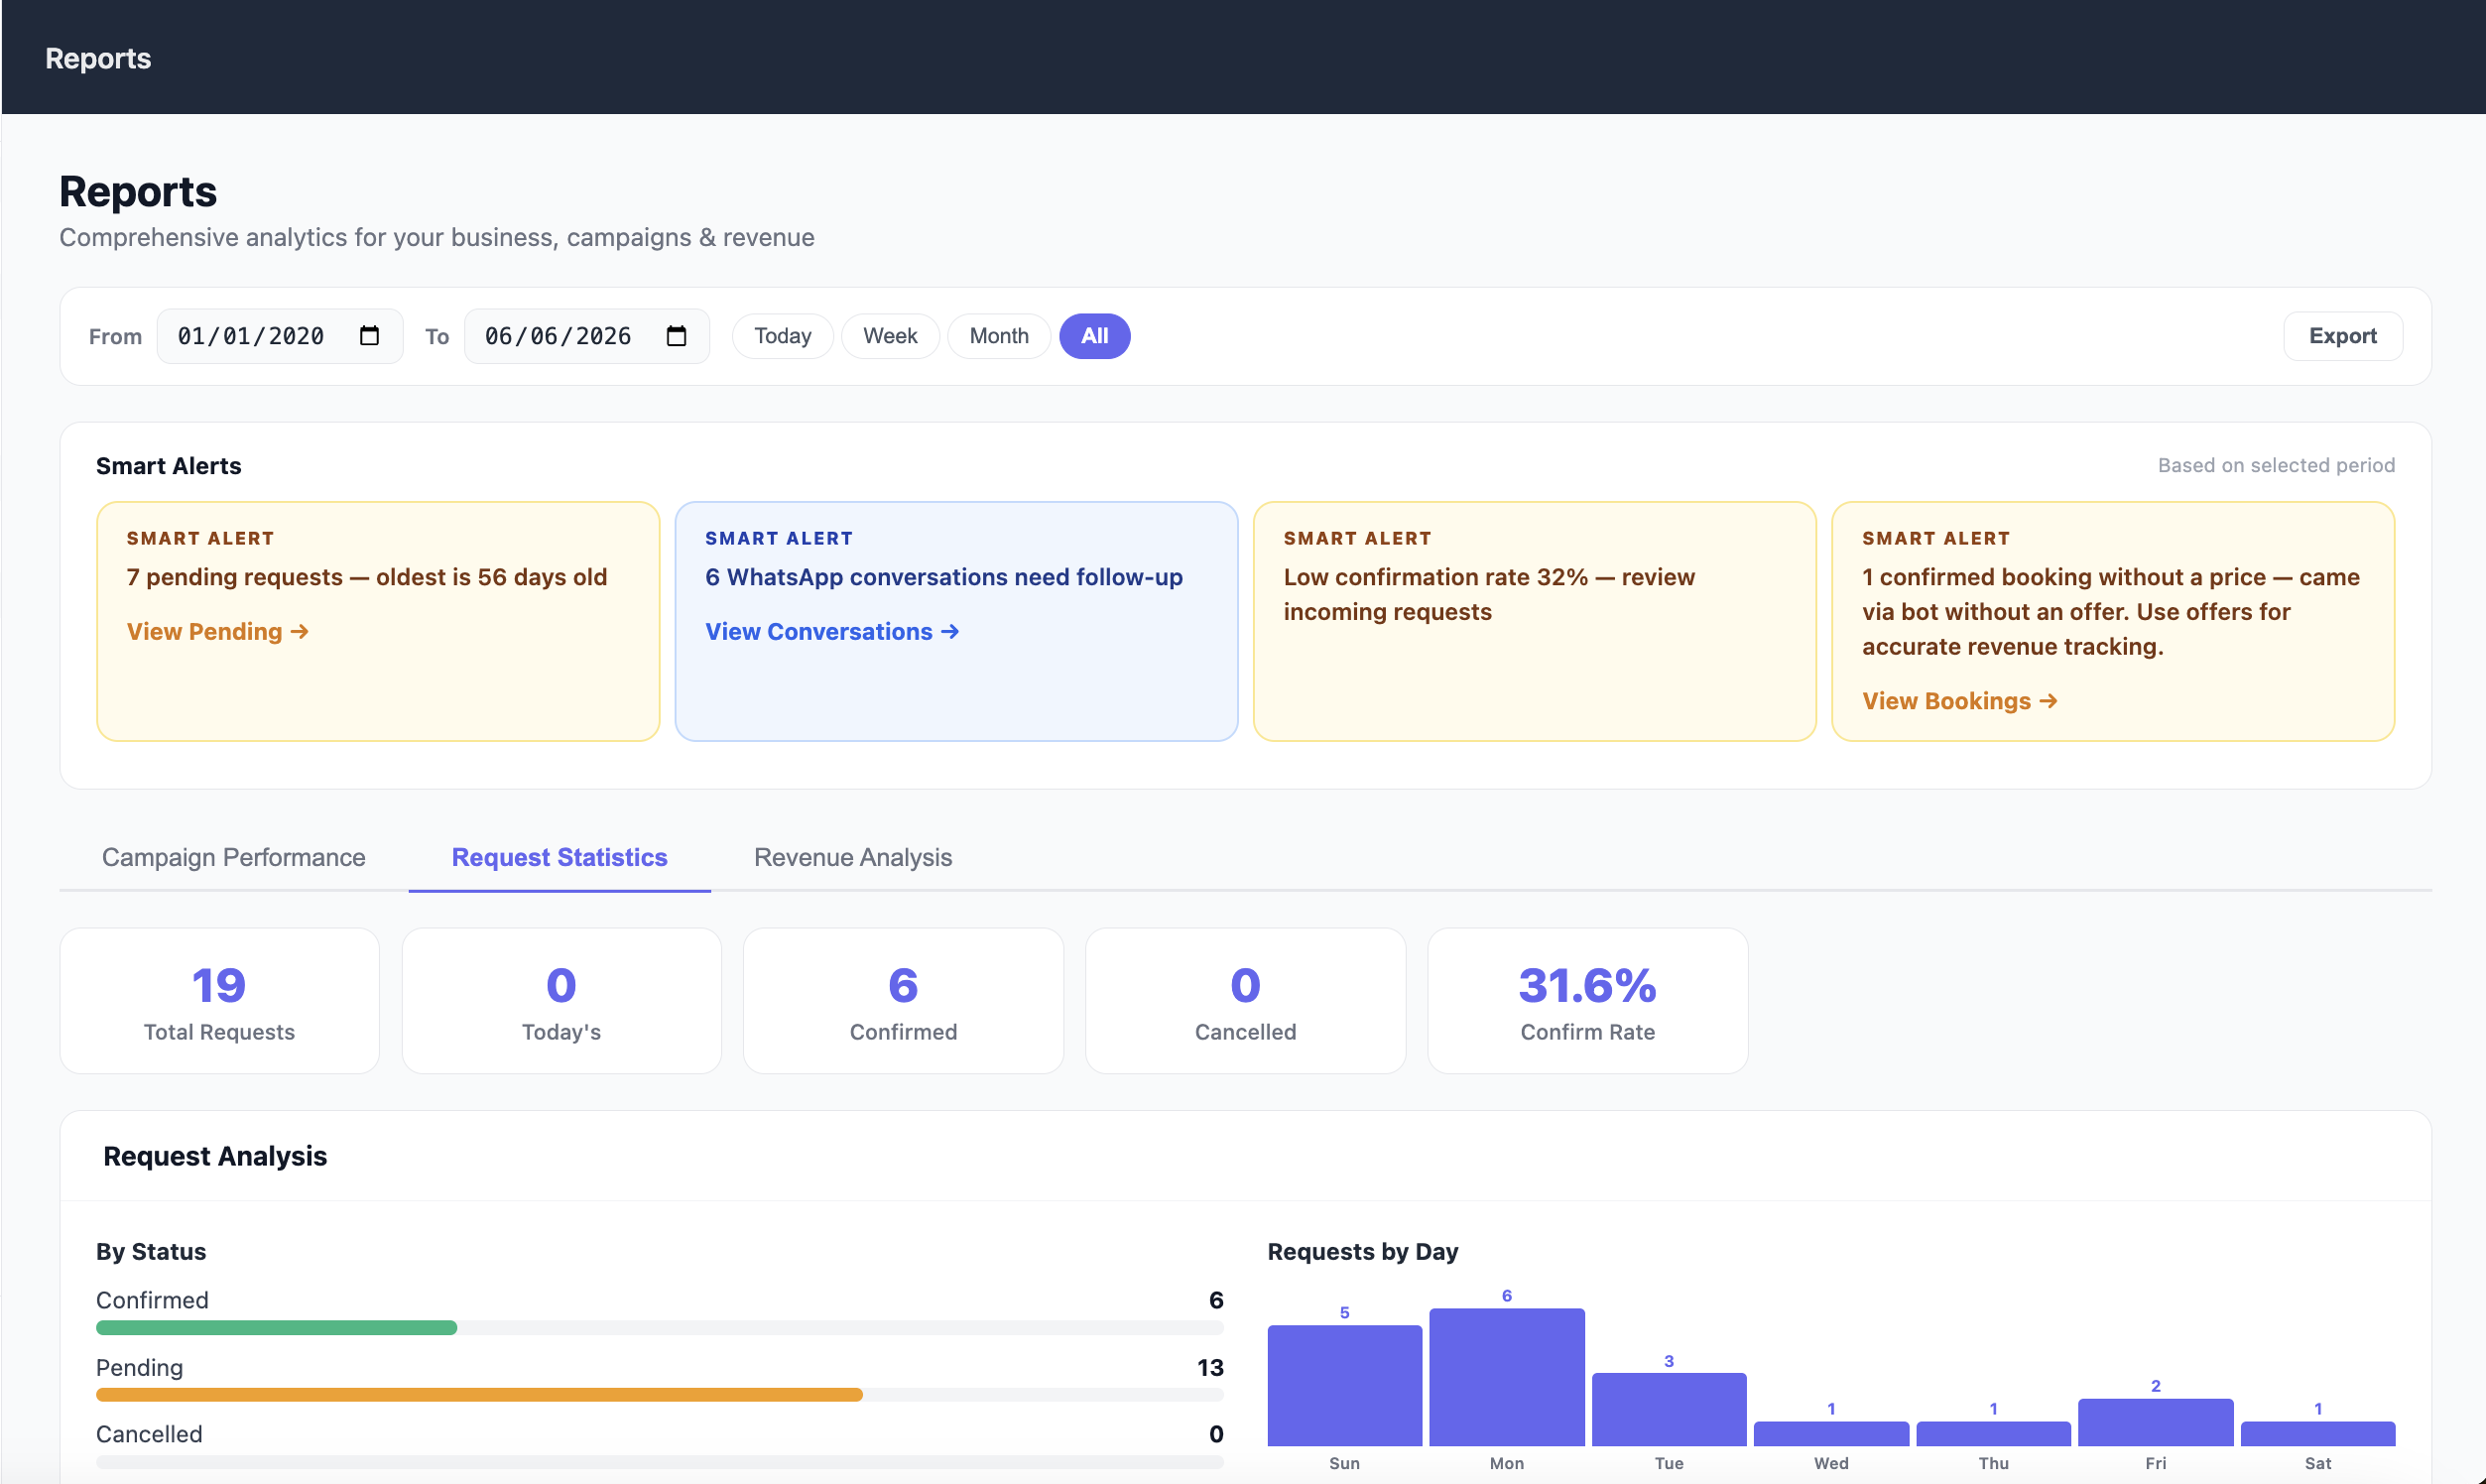Click the WhatsApp conversations need follow-up alert text
Viewport: 2486px width, 1484px height.
point(943,577)
